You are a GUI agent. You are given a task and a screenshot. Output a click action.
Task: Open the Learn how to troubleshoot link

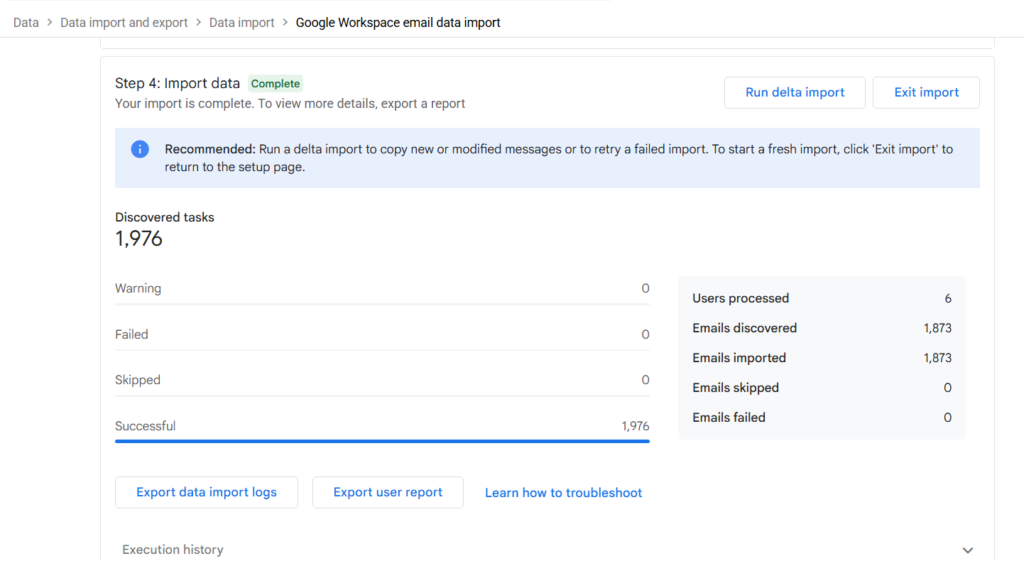pyautogui.click(x=563, y=493)
